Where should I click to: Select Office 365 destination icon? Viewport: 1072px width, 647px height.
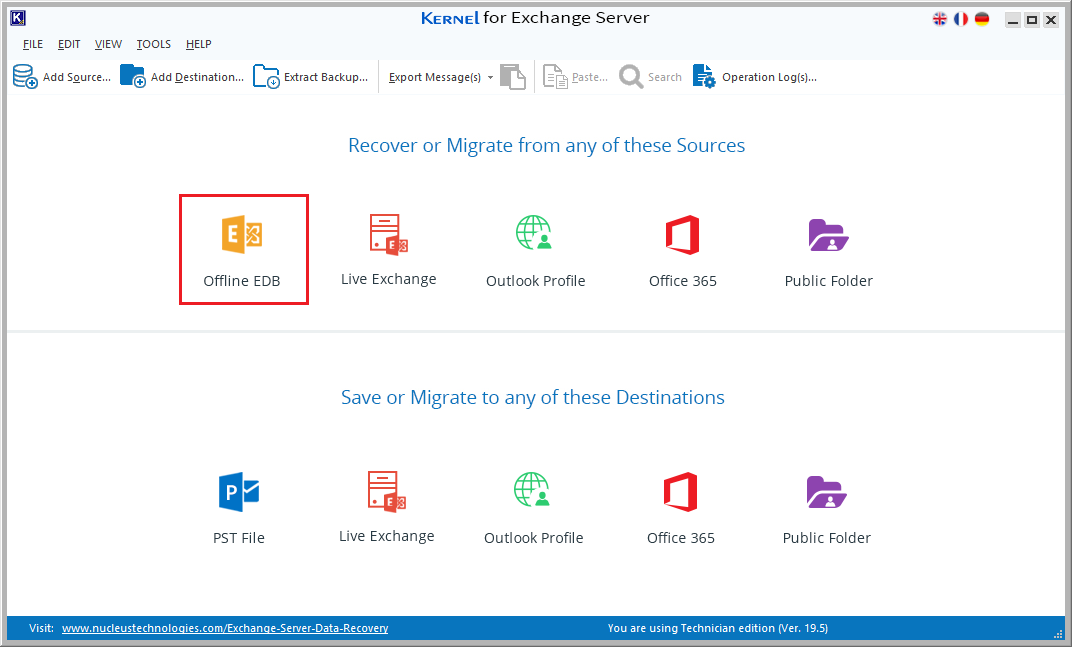pos(680,493)
